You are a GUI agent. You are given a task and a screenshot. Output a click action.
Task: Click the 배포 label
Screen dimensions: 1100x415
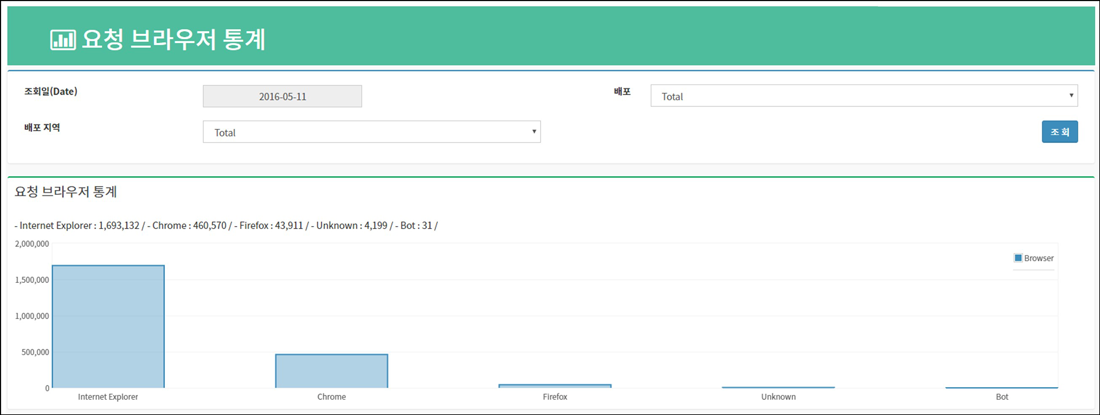pyautogui.click(x=622, y=92)
